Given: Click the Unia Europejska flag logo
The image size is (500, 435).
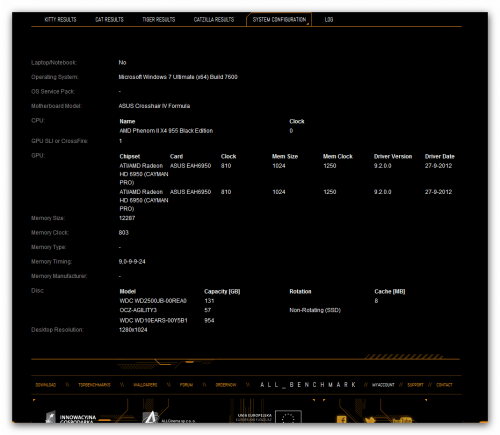Looking at the screenshot, I should [x=288, y=417].
